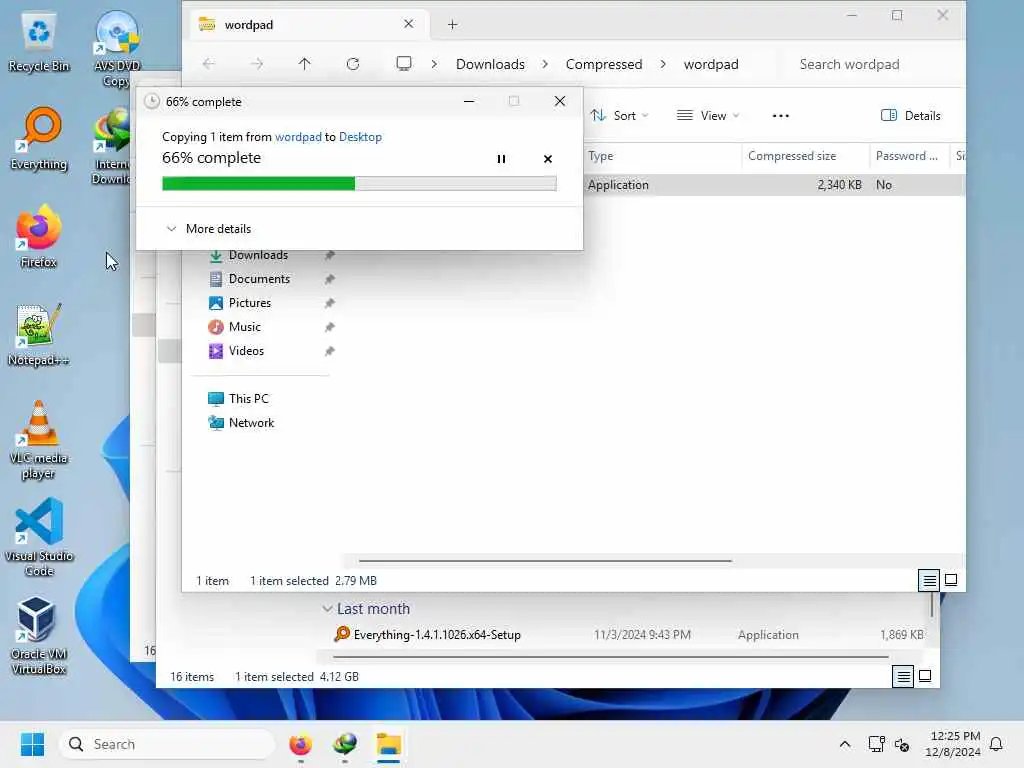Click the taskbar Search box
1024x768 pixels.
tap(167, 744)
